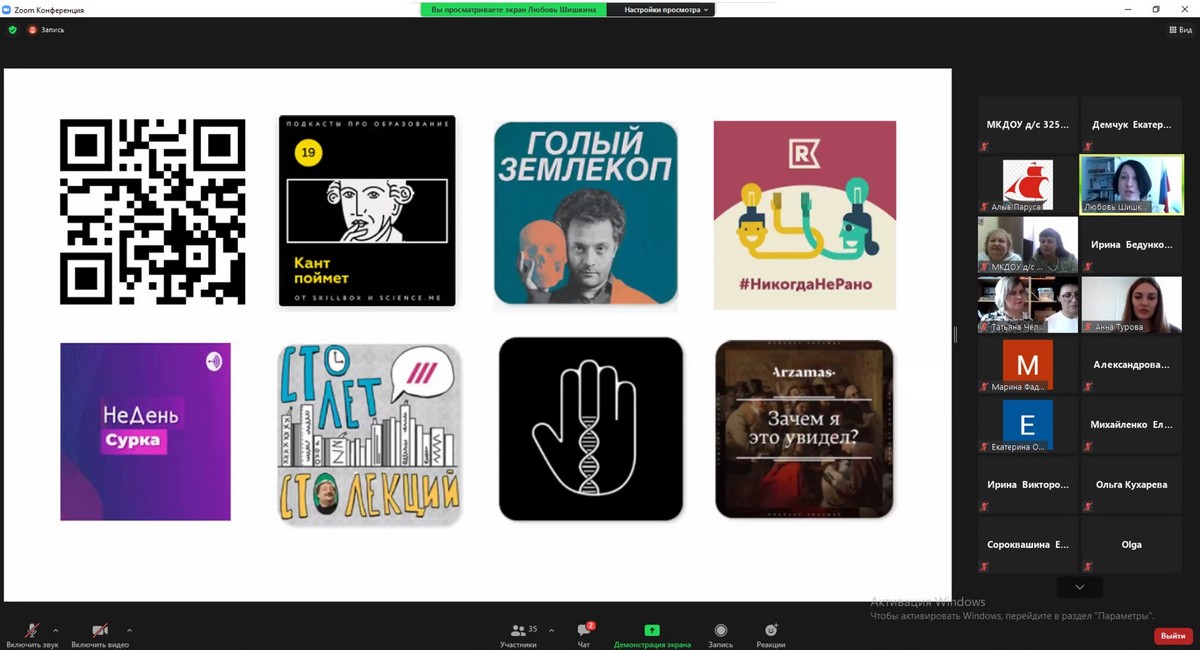Screen dimensions: 1200x650
Task: Click the Zoom logo in title bar
Action: pyautogui.click(x=7, y=9)
